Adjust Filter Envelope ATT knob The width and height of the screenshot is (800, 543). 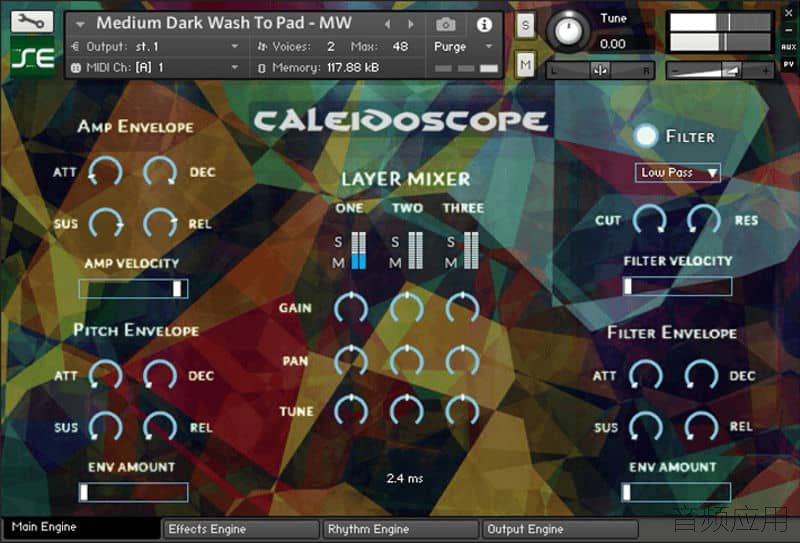646,375
